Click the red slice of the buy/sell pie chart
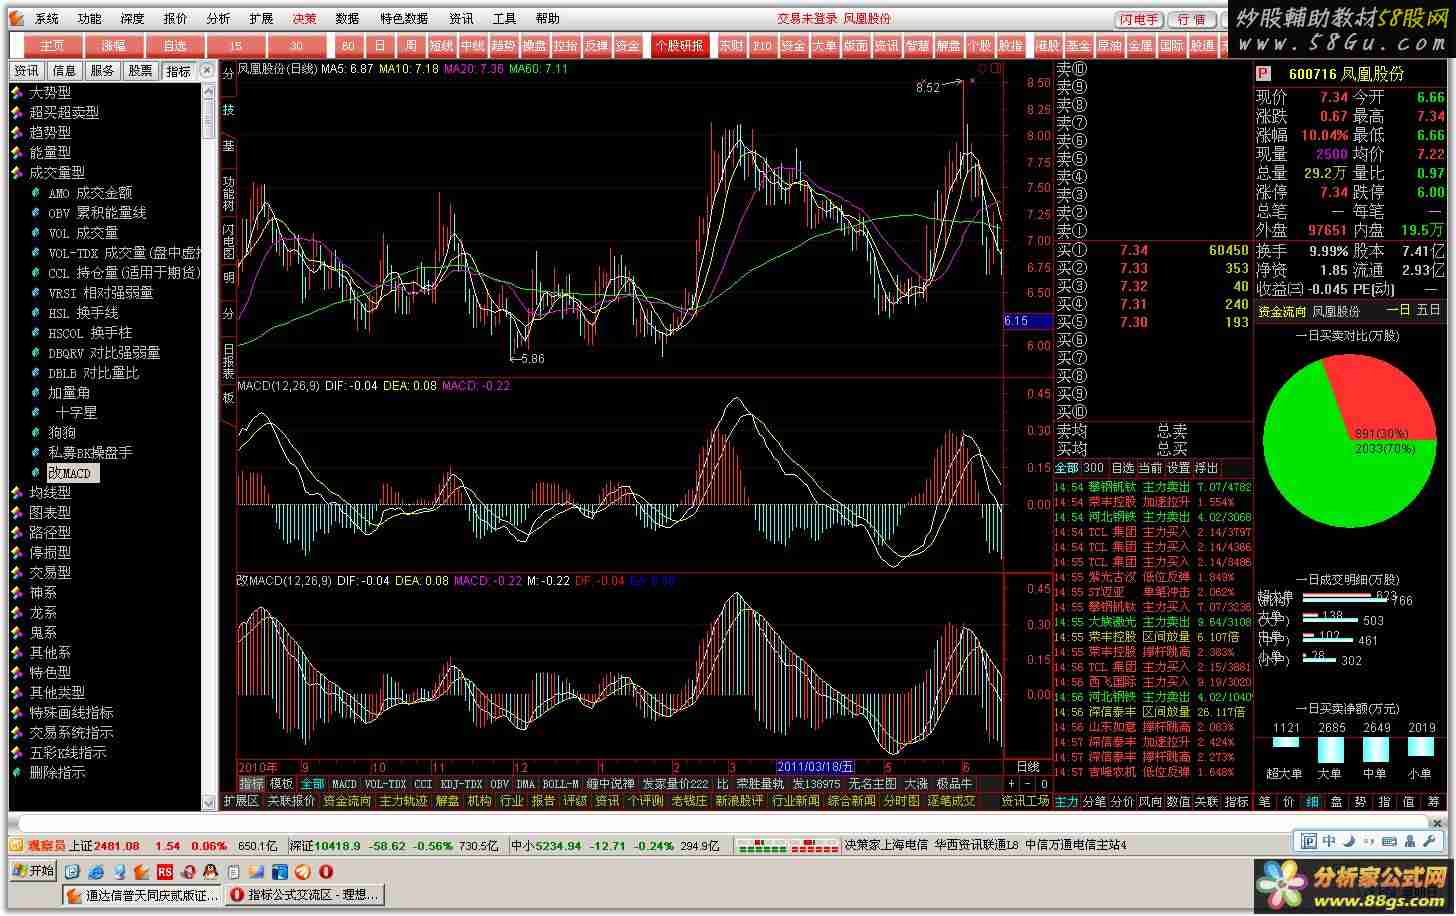The image size is (1456, 916). coord(1380,400)
